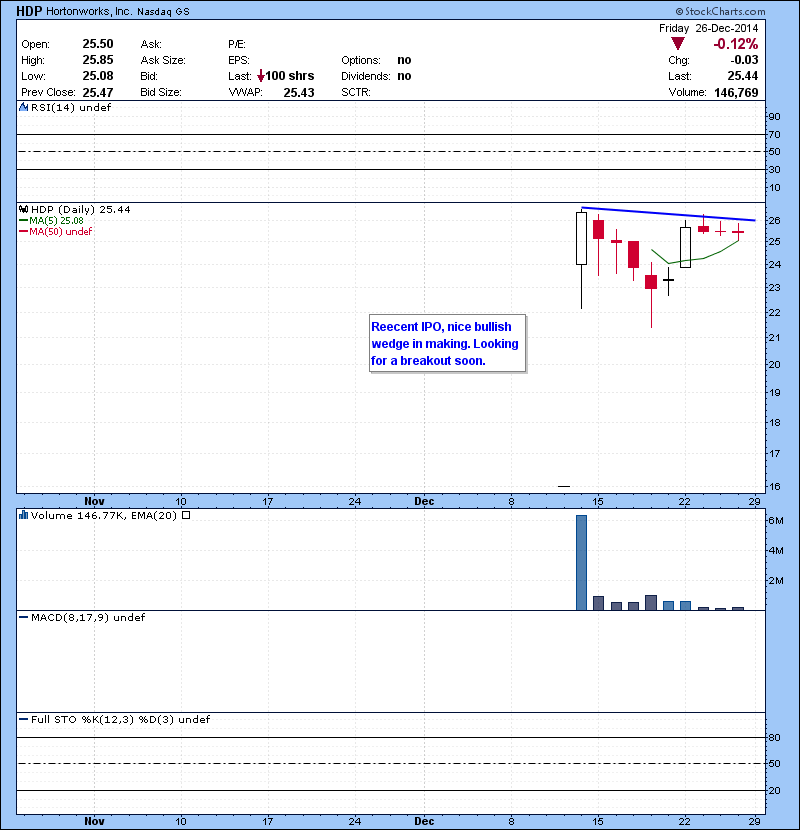
Task: Click the 16 label on price axis
Action: pyautogui.click(x=775, y=486)
